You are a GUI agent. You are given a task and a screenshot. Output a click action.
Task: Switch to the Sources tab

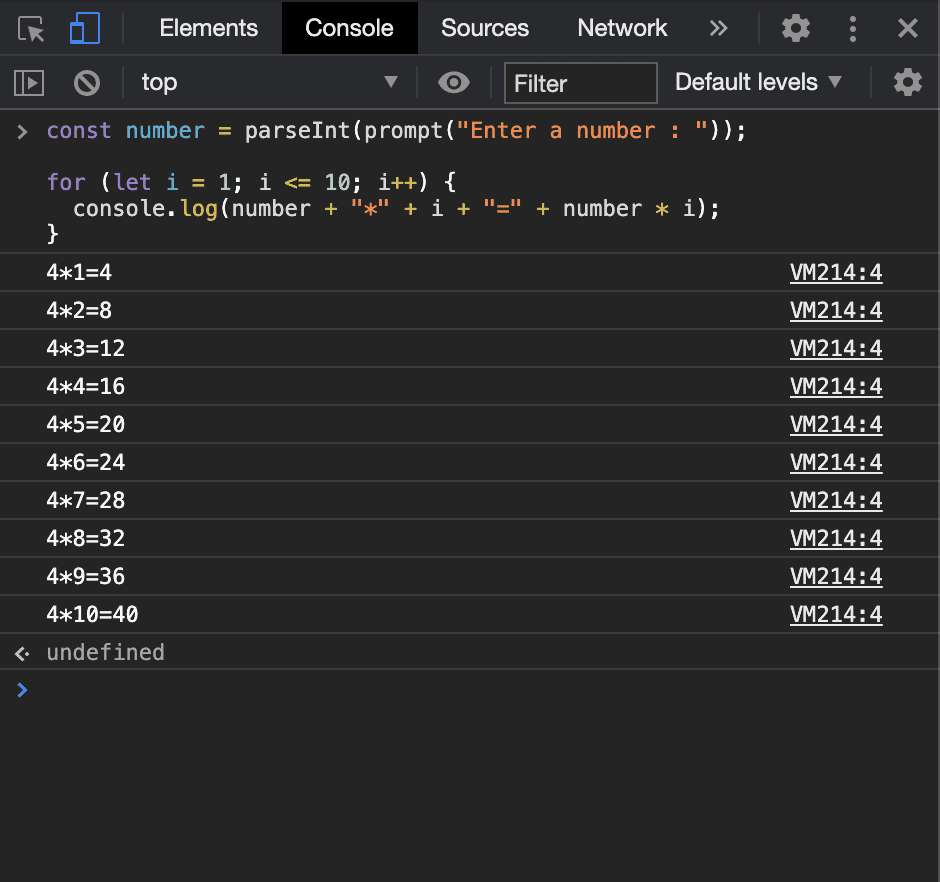[x=484, y=28]
